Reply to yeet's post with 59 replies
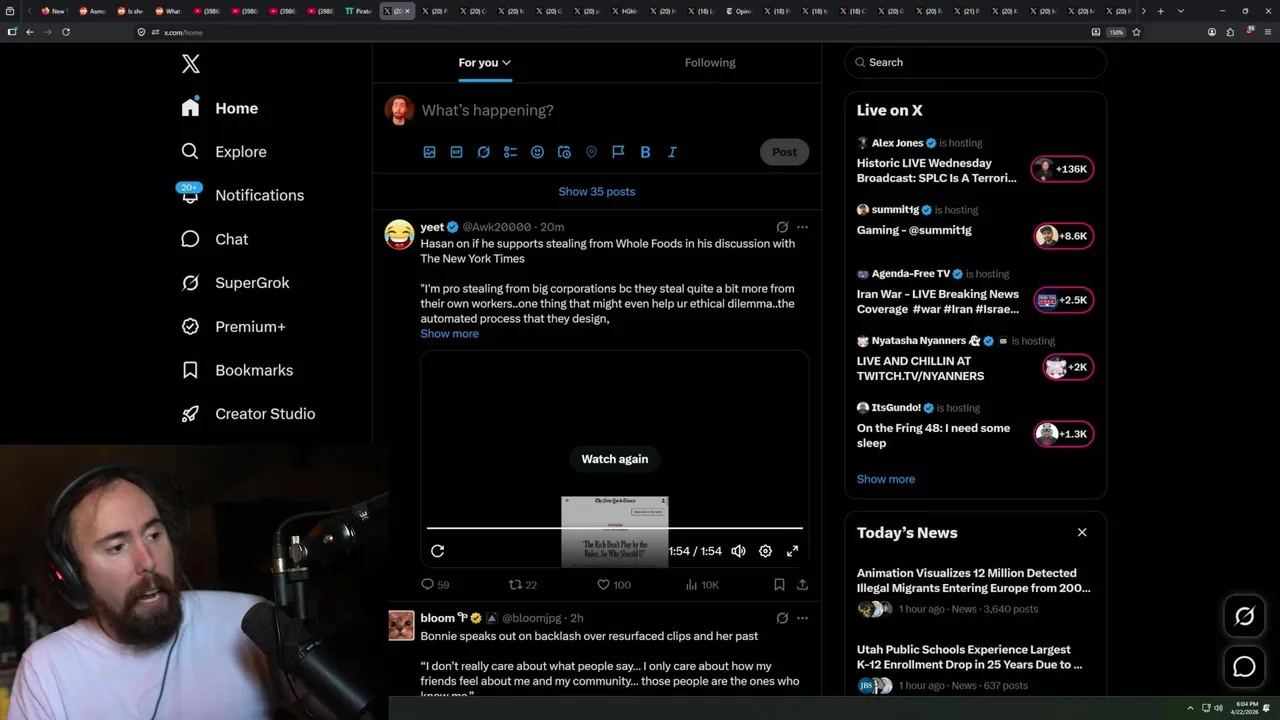This screenshot has height=720, width=1280. click(435, 585)
